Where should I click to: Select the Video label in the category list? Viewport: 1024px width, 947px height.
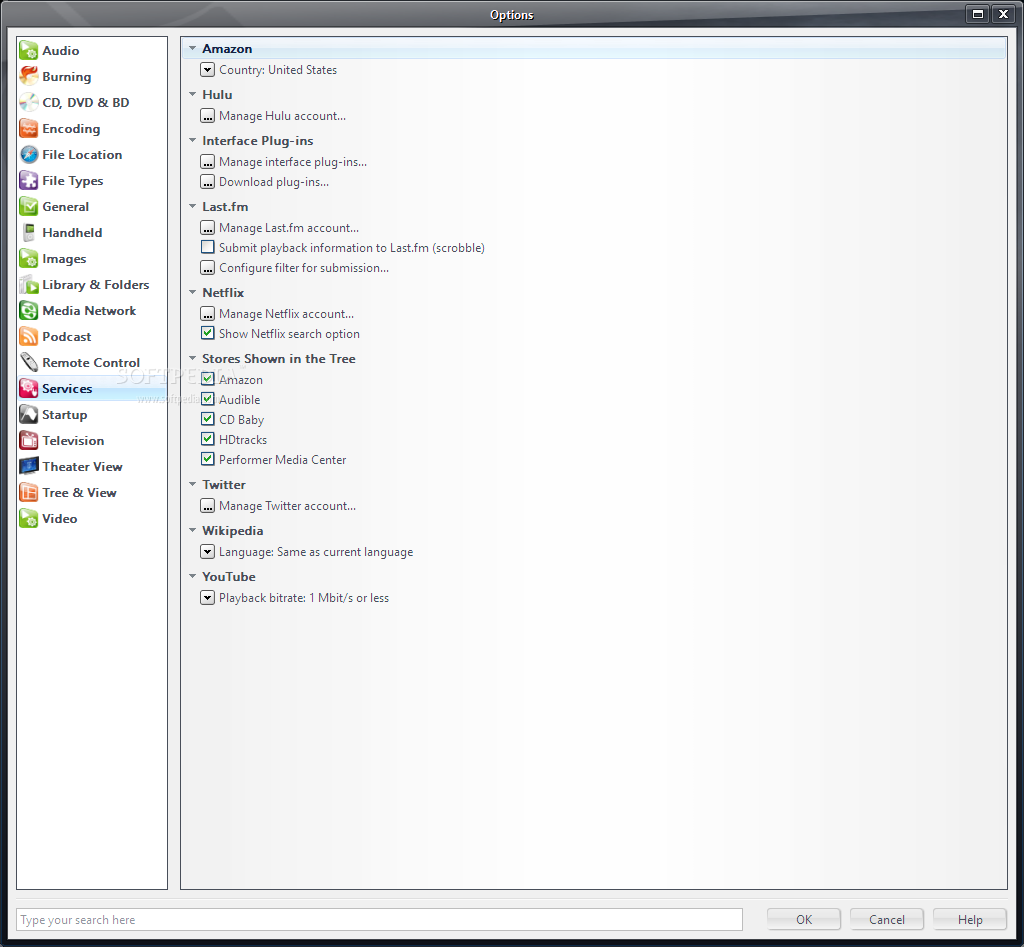click(59, 519)
